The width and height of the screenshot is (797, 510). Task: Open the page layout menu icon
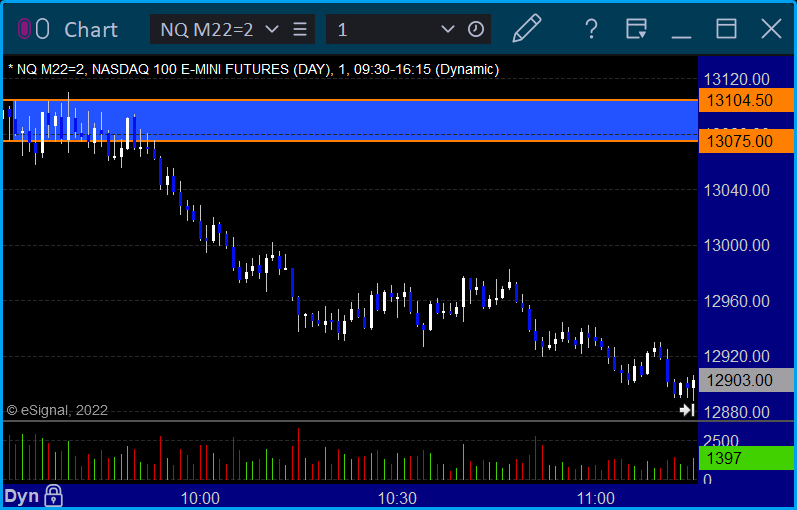pyautogui.click(x=636, y=29)
